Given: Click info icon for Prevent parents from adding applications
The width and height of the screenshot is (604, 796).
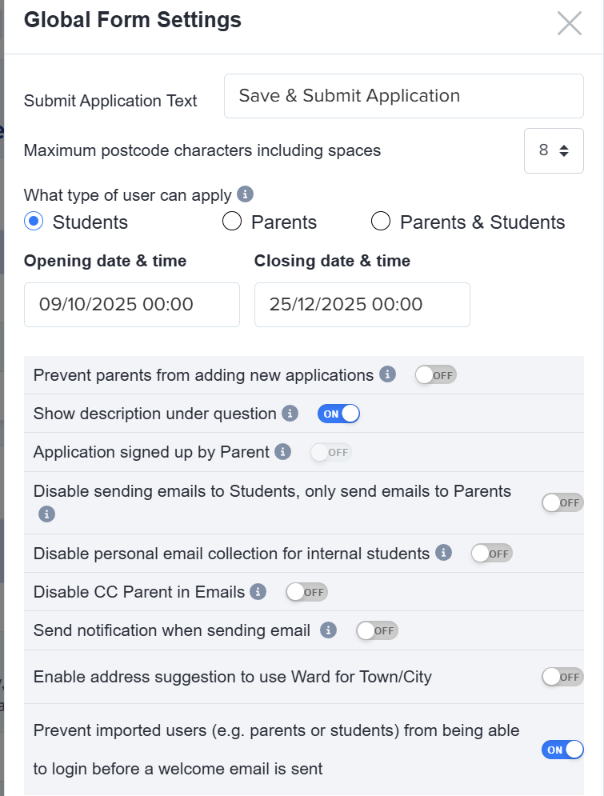Looking at the screenshot, I should pyautogui.click(x=387, y=375).
